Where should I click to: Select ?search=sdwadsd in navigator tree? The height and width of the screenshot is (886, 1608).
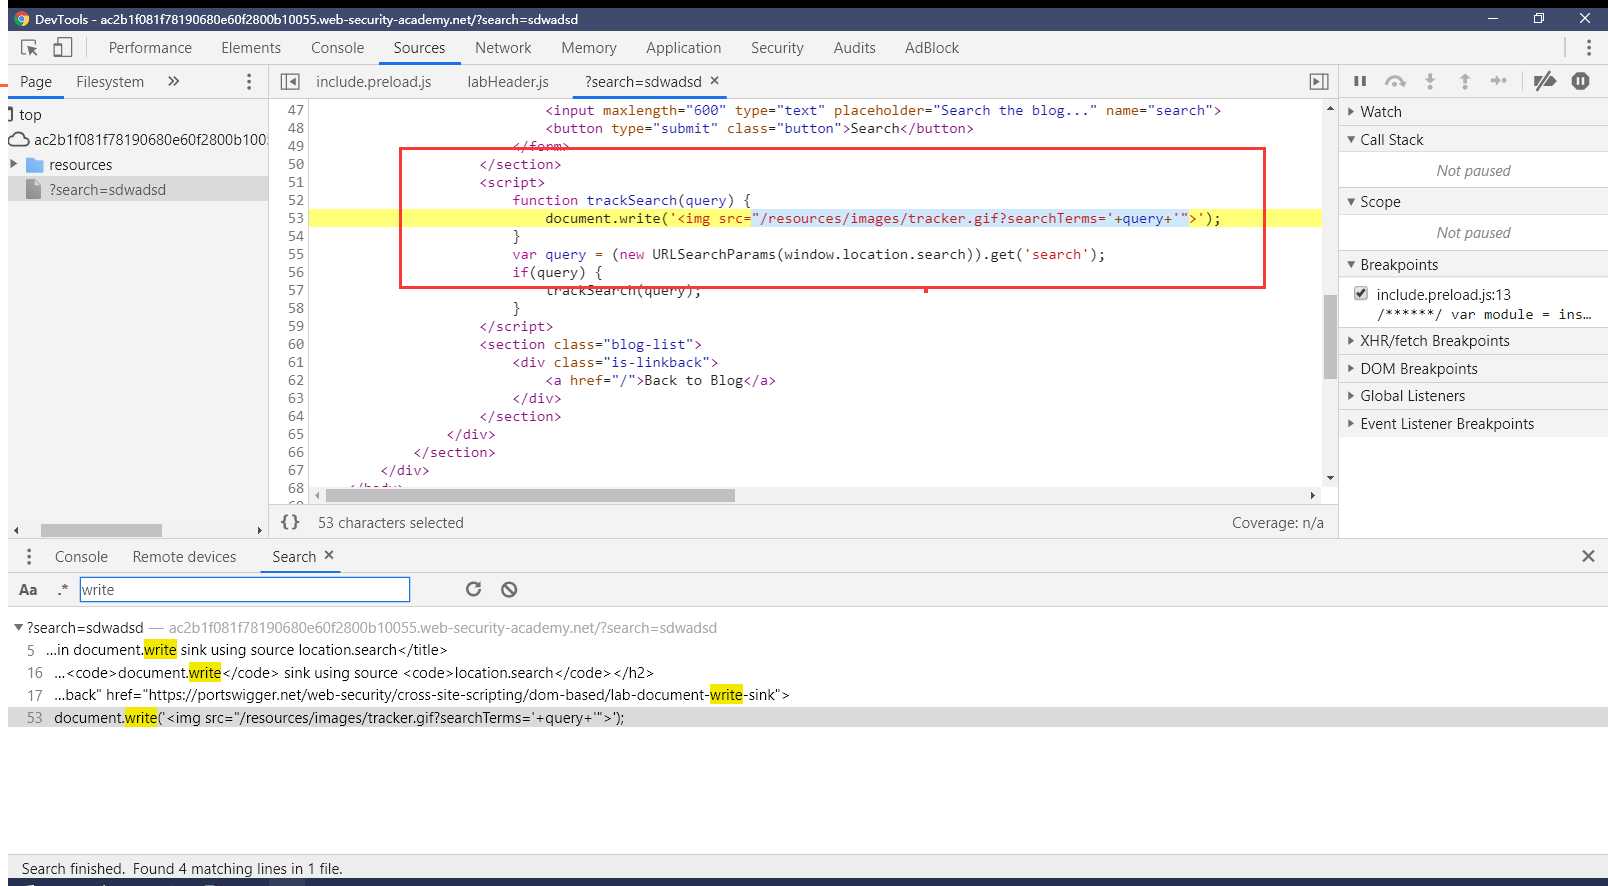(x=138, y=189)
